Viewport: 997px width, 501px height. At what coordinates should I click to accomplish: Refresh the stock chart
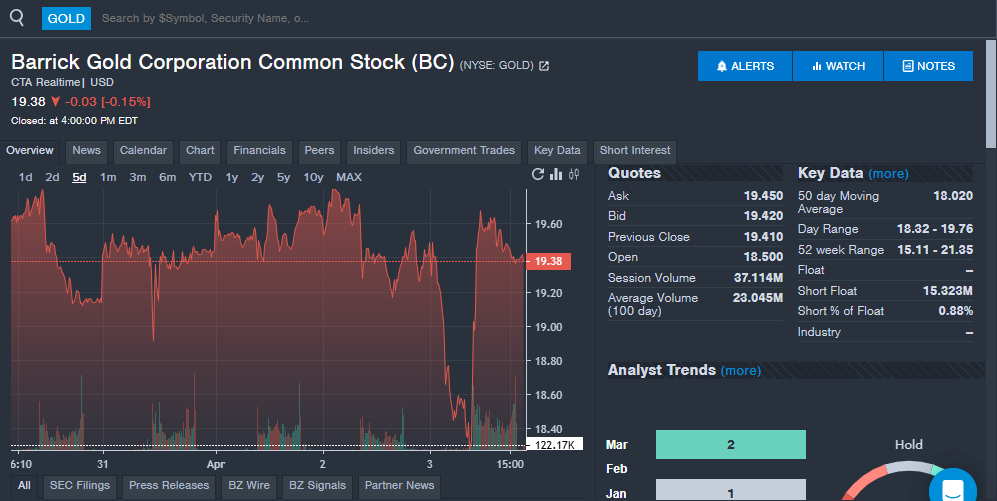(x=538, y=175)
